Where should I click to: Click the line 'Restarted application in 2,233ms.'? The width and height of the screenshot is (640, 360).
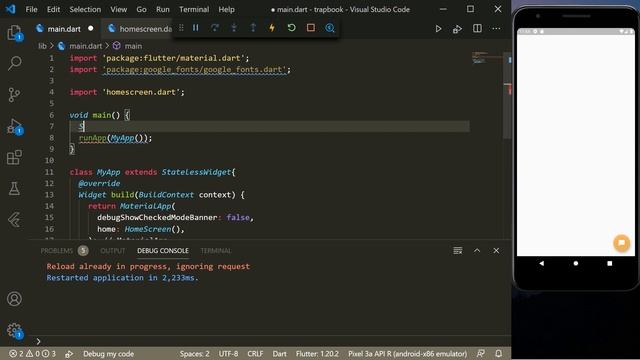tap(122, 278)
